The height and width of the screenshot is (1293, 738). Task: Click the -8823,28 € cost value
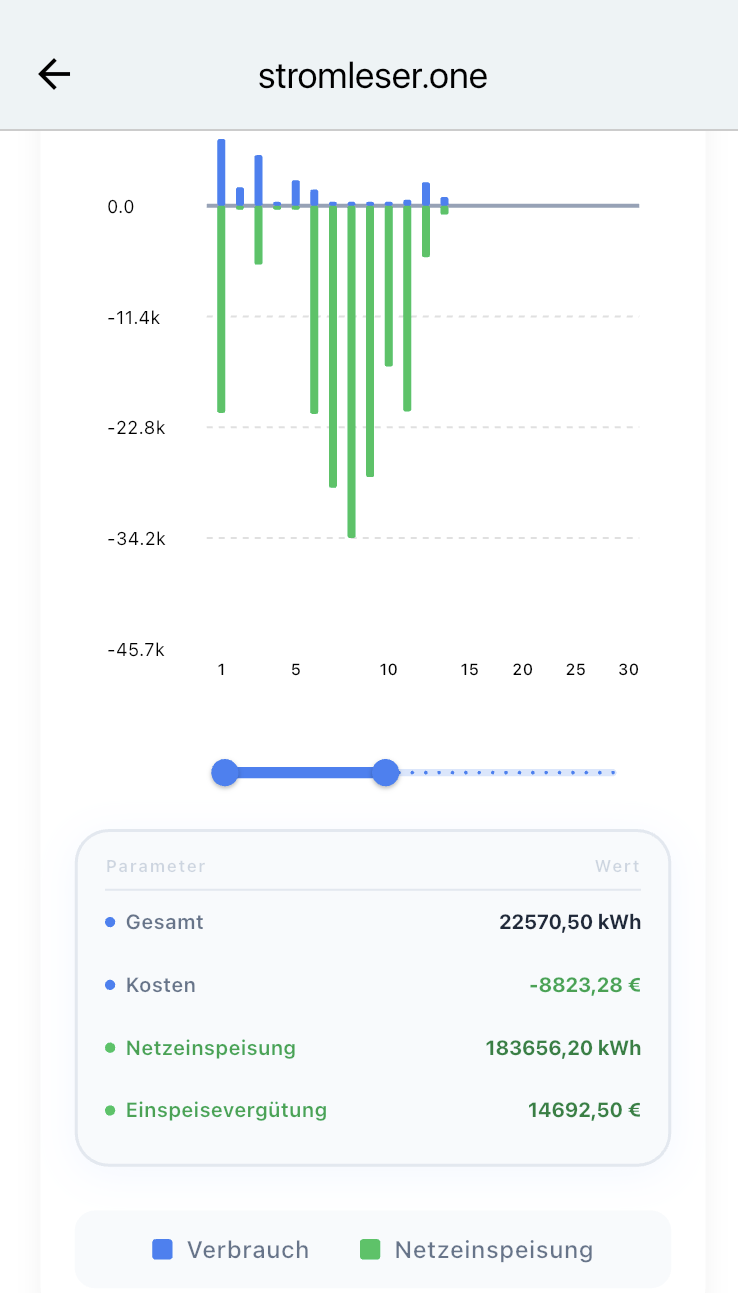point(585,985)
